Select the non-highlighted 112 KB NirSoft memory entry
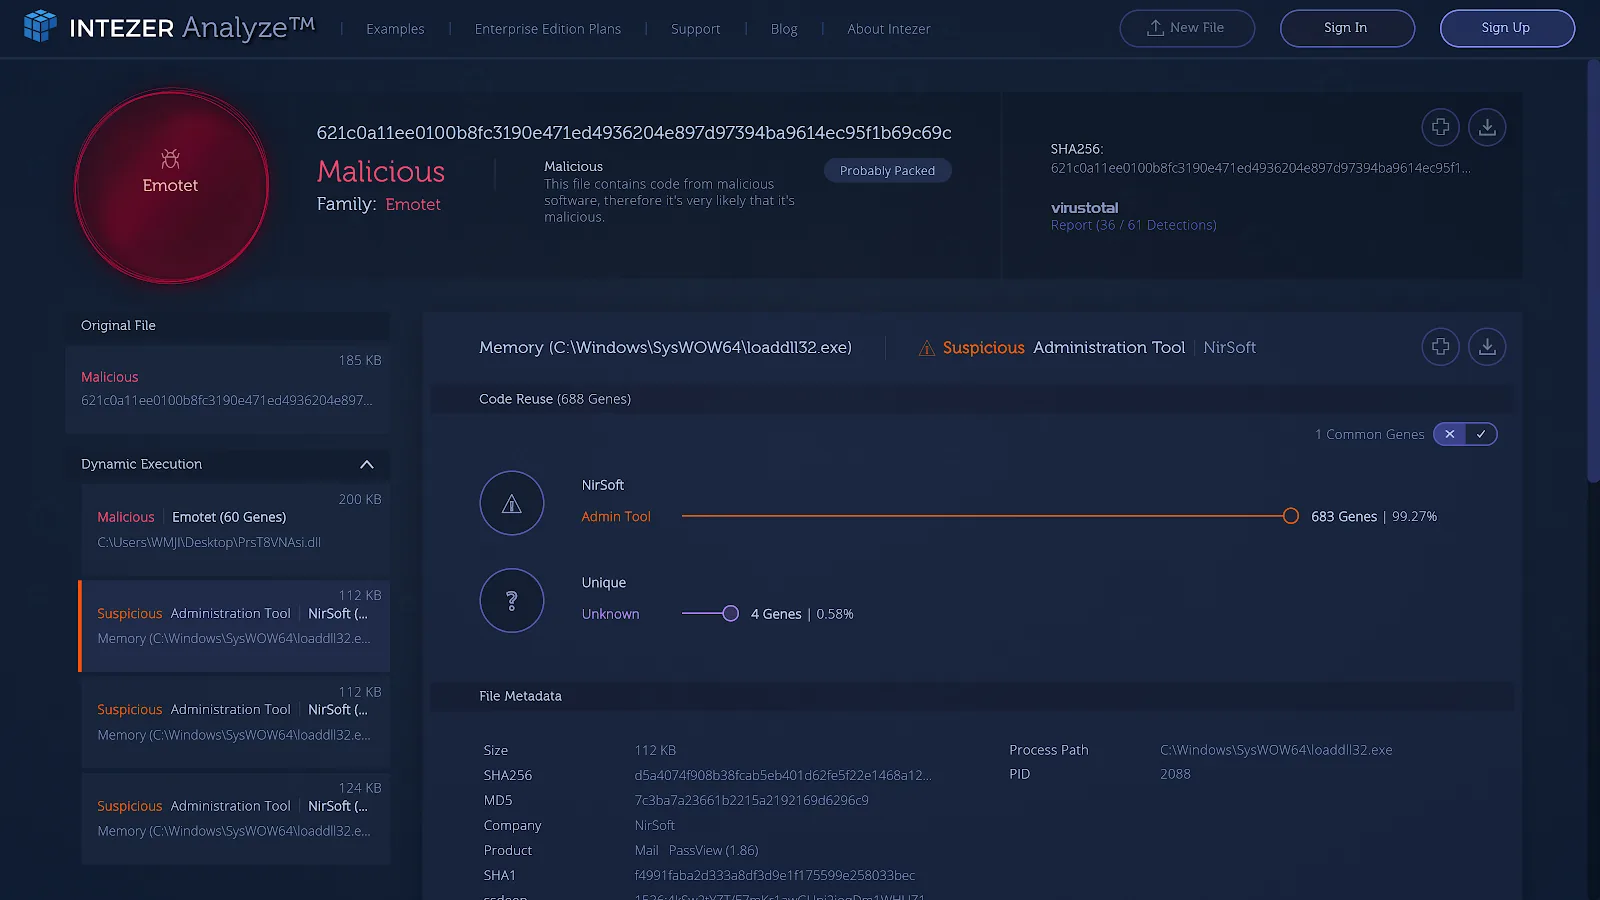The image size is (1600, 900). click(x=236, y=722)
